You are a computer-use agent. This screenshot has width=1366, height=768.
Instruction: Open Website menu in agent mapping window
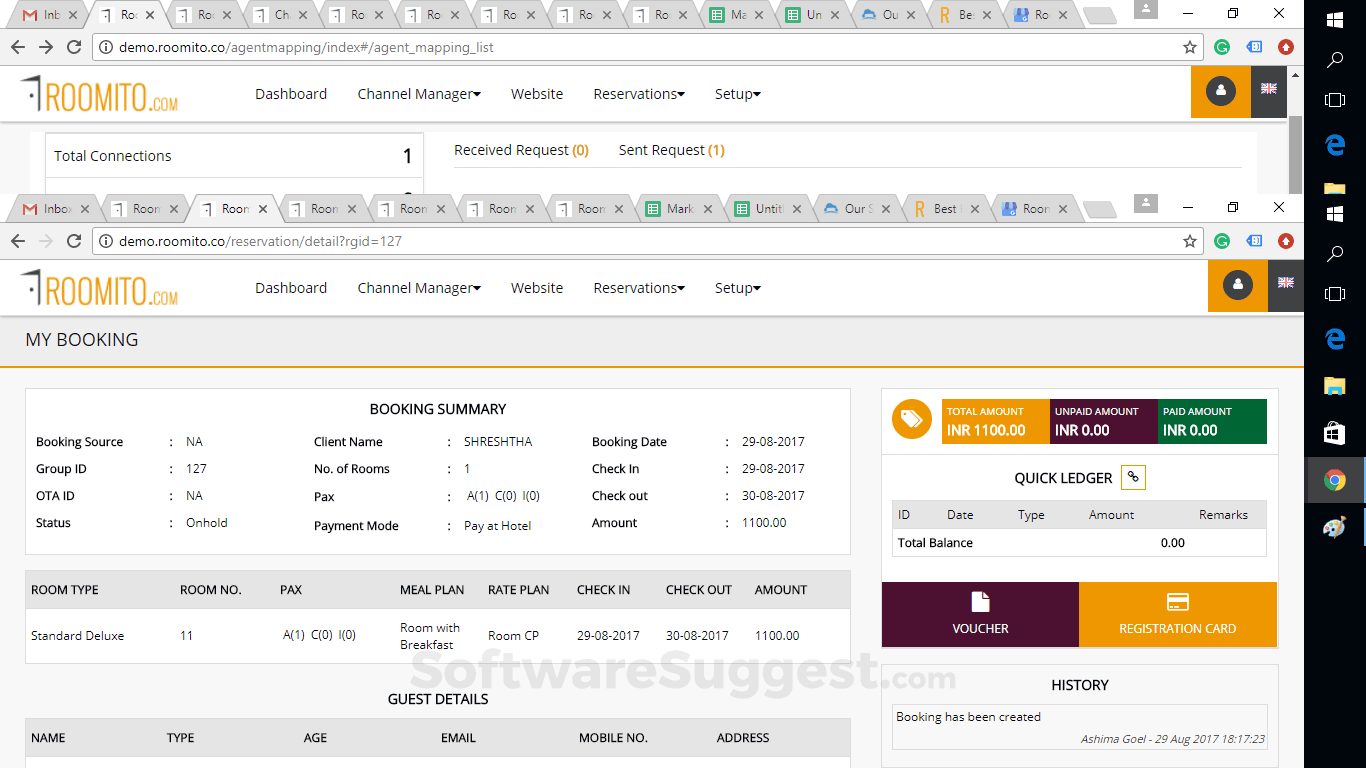click(x=537, y=94)
